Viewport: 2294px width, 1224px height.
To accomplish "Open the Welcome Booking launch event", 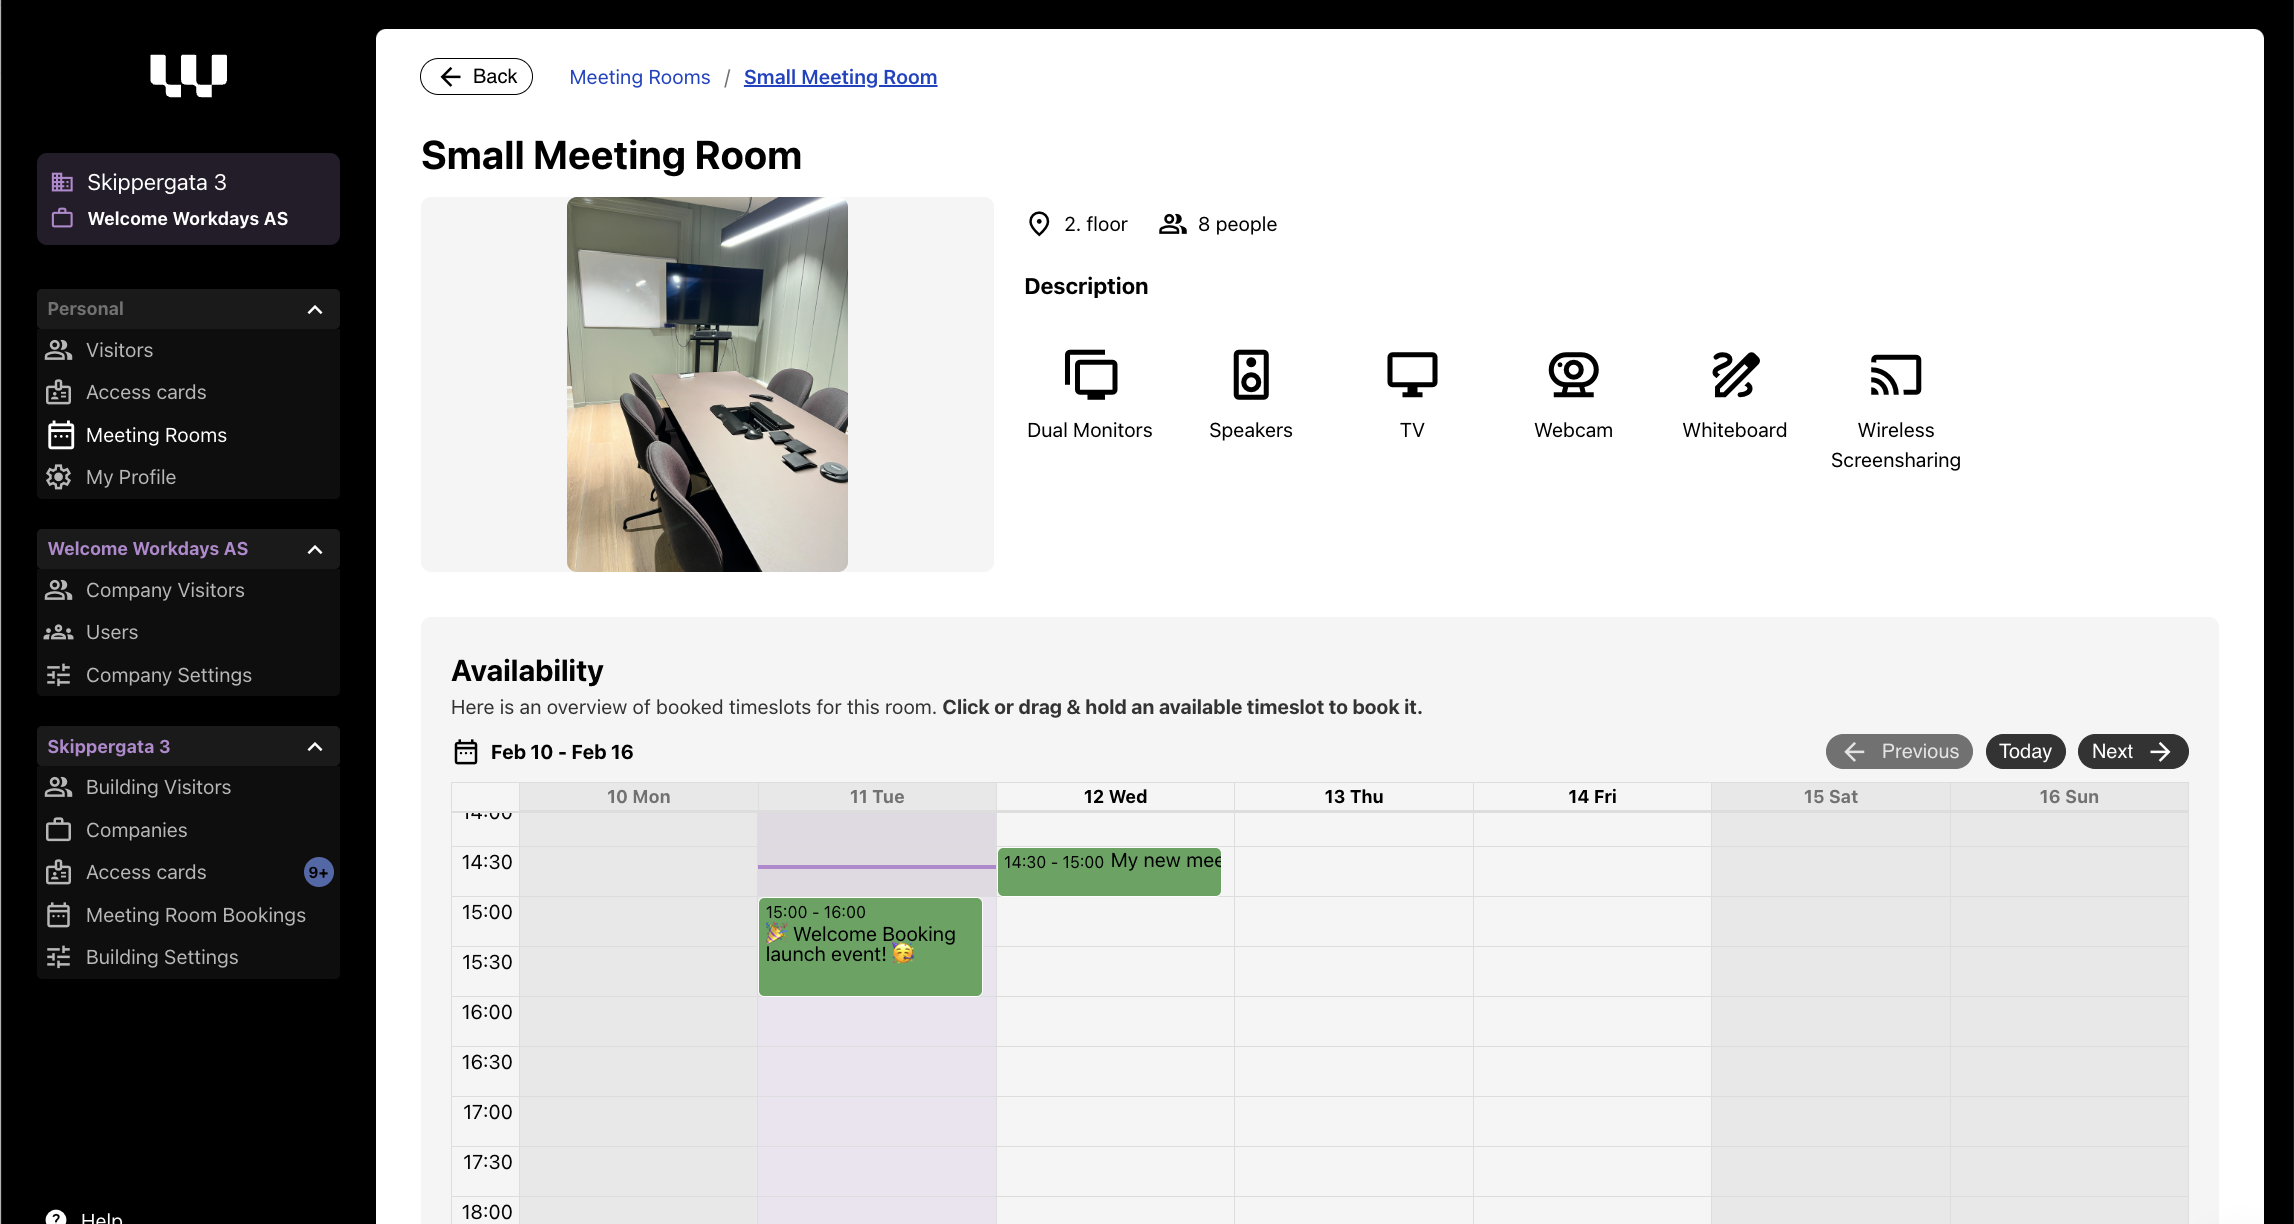I will pyautogui.click(x=869, y=946).
